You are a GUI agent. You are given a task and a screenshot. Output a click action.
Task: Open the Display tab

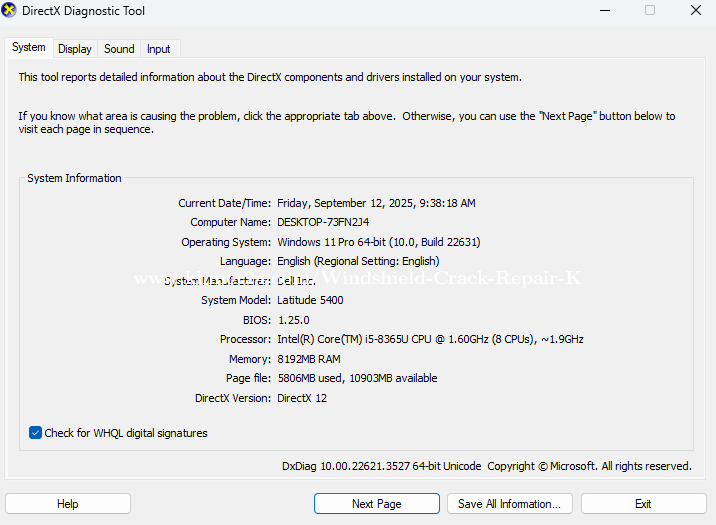tap(74, 49)
